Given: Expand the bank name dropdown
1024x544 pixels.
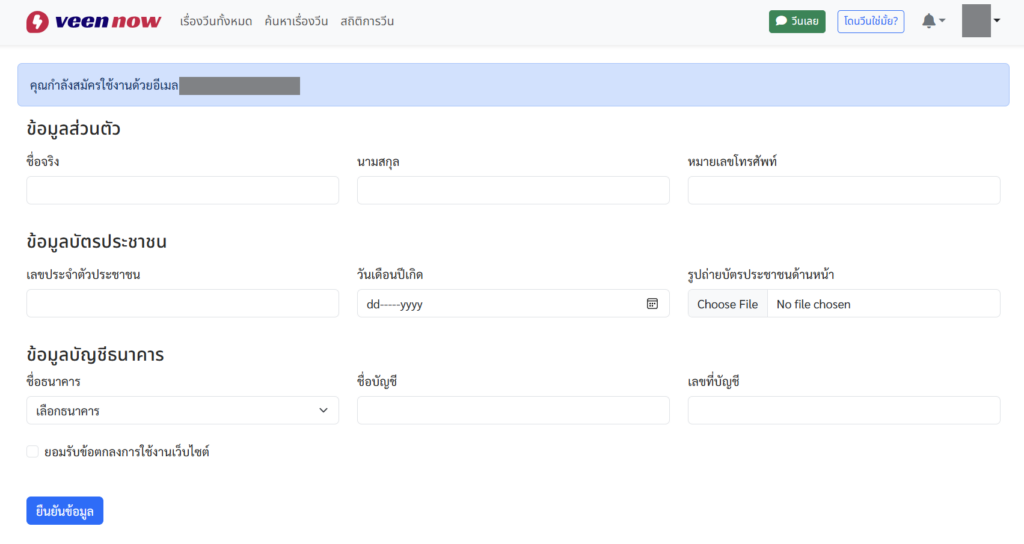Looking at the screenshot, I should point(182,411).
